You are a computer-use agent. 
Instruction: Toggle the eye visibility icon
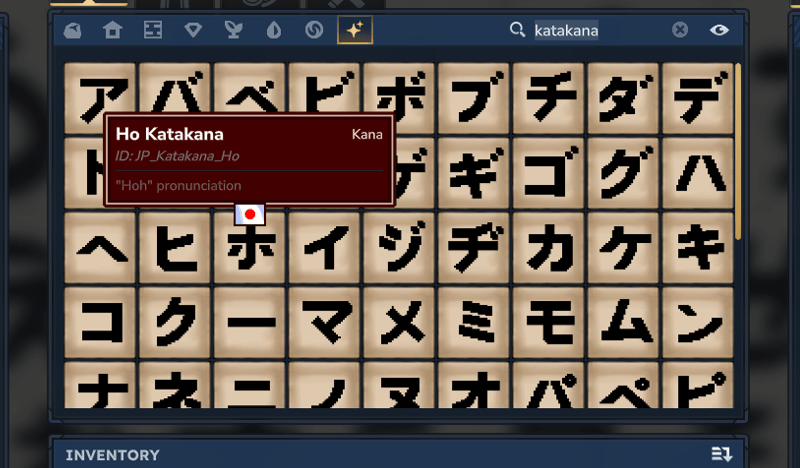(x=719, y=30)
